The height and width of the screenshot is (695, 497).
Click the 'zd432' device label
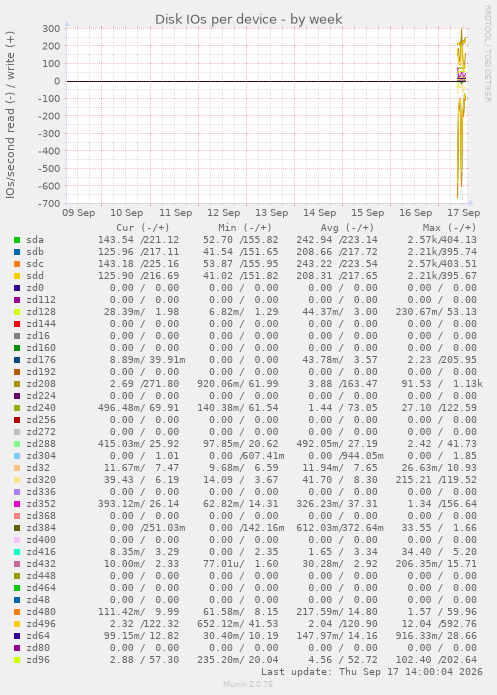tap(41, 564)
